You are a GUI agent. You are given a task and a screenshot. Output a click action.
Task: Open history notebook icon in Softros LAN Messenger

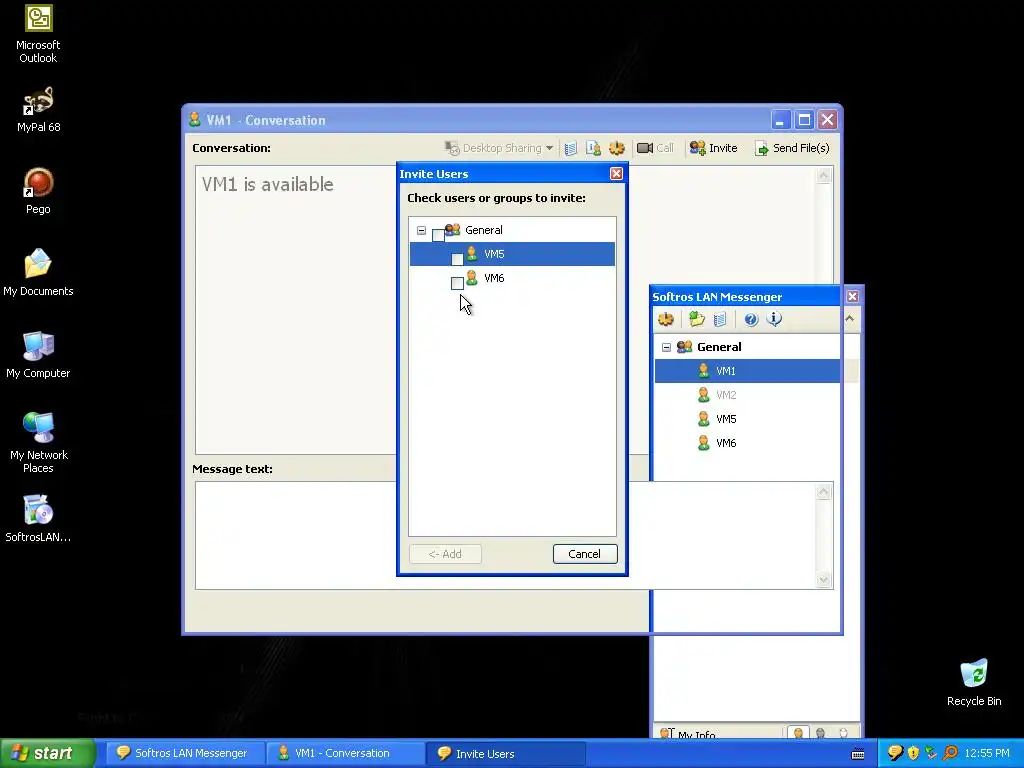(720, 319)
